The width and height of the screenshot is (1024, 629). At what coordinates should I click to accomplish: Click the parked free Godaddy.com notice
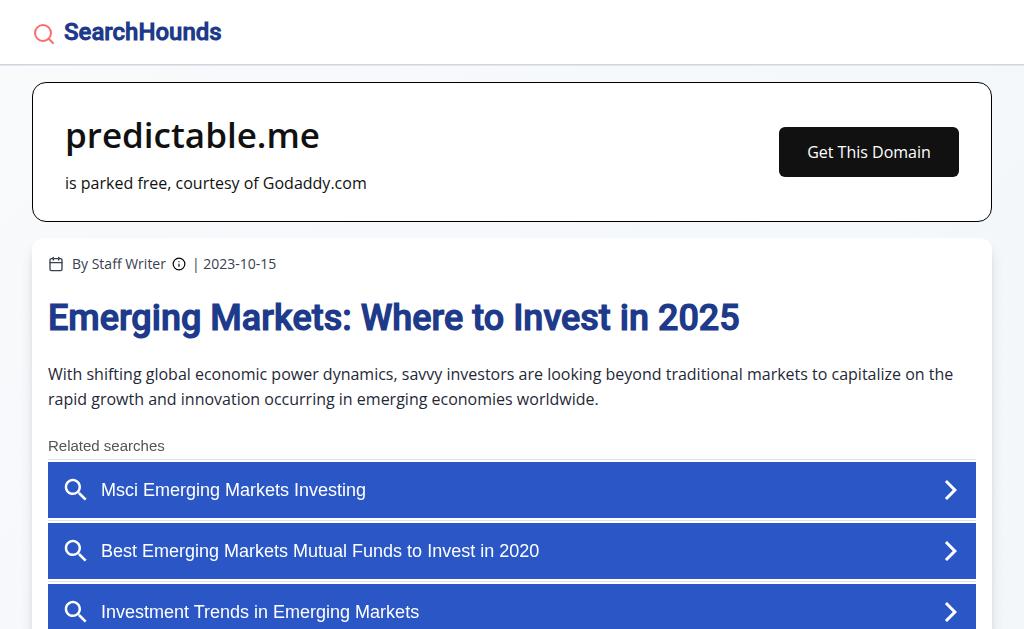point(216,183)
